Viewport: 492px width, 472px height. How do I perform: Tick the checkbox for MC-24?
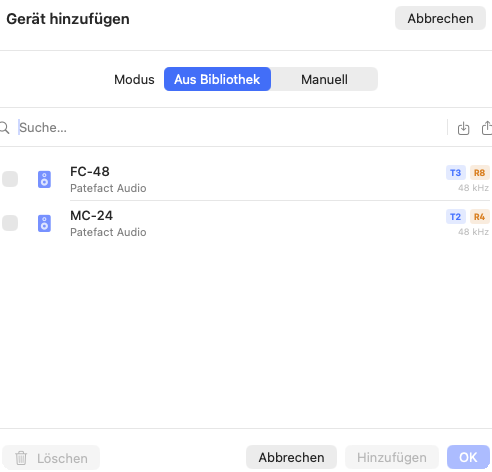10,223
